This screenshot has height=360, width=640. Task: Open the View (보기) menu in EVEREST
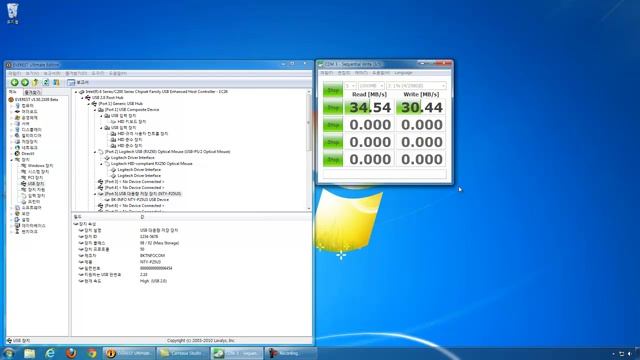[32, 73]
